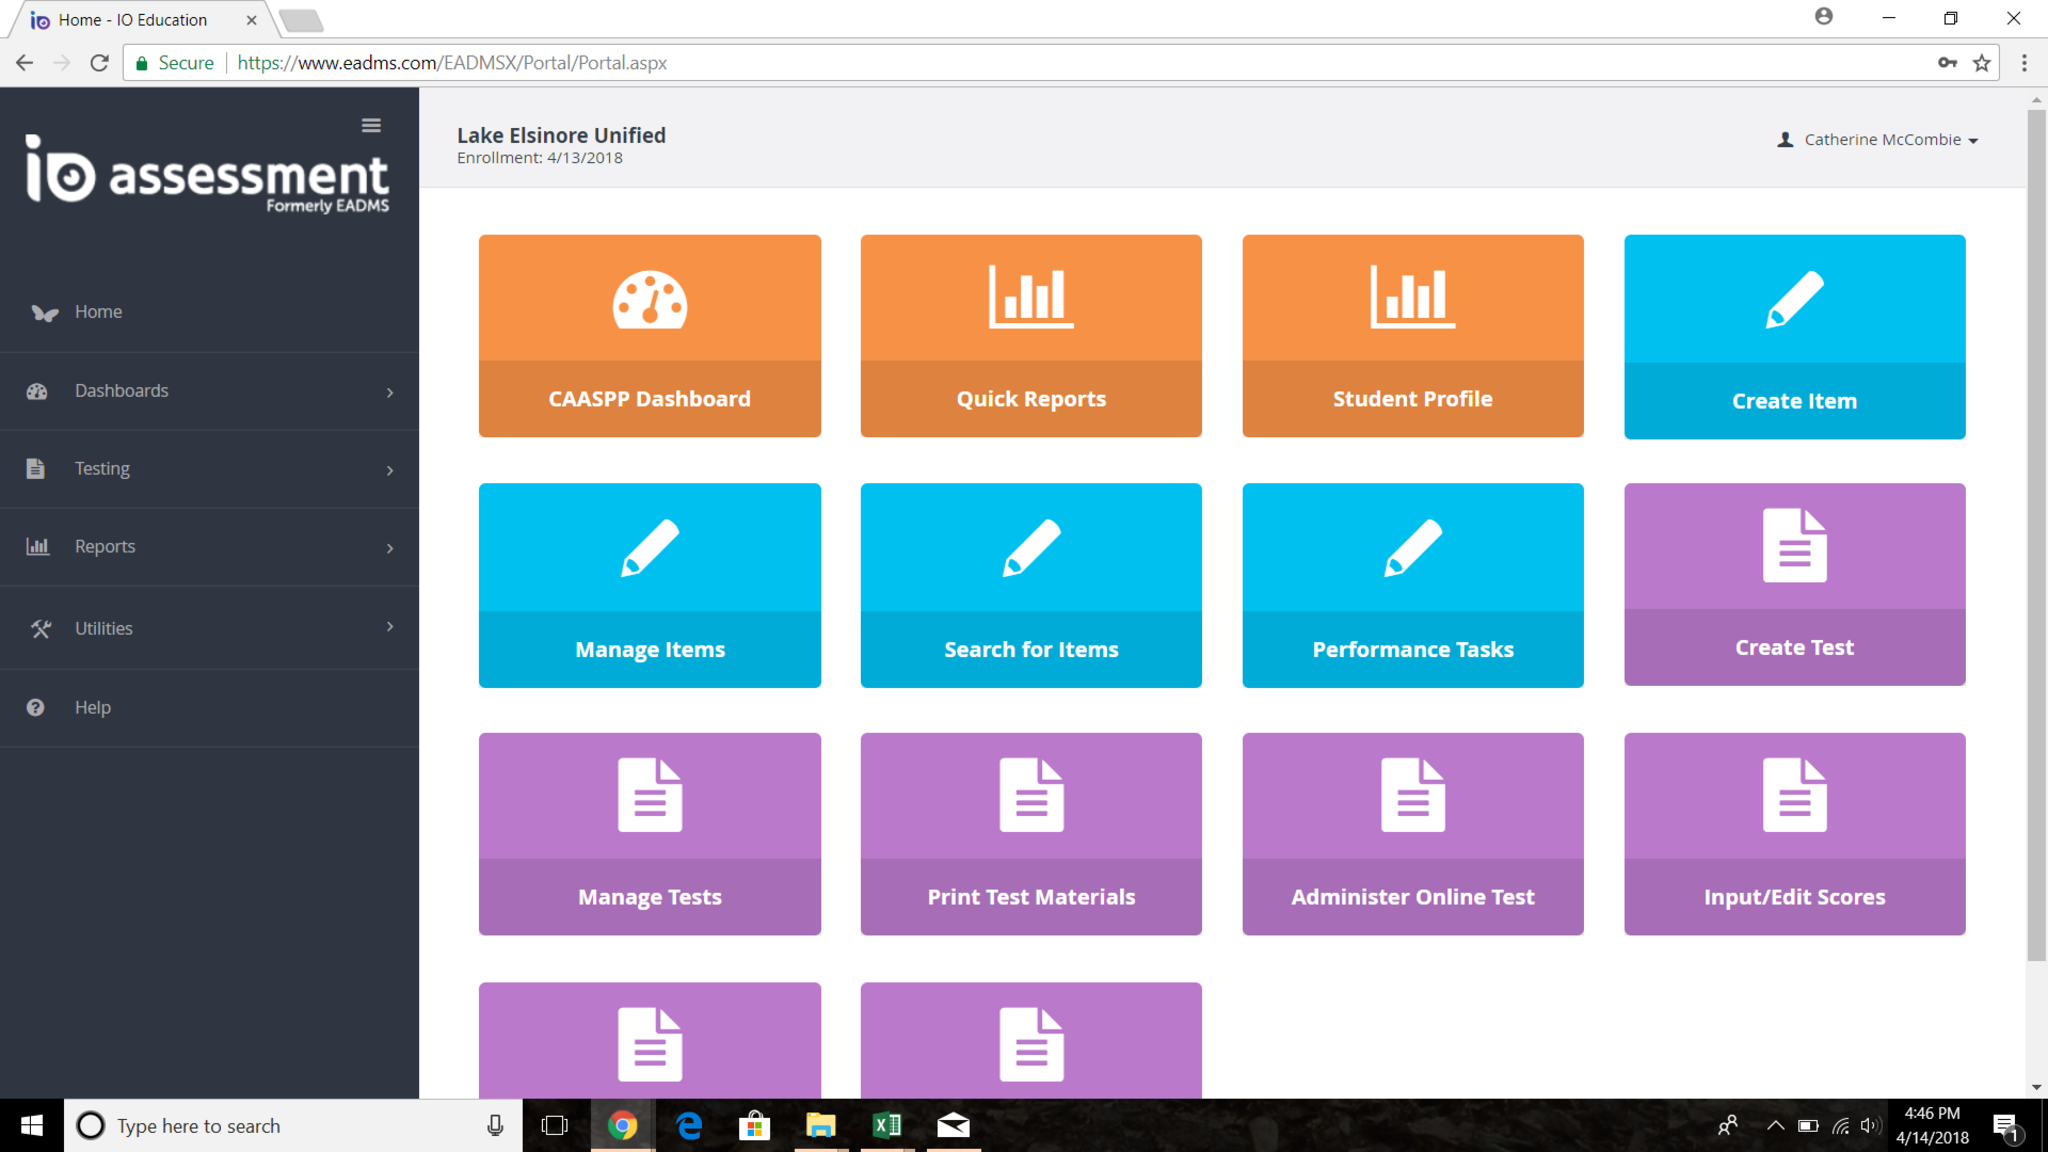Open the CAASPP Dashboard gauge tile
This screenshot has width=2048, height=1152.
[649, 300]
